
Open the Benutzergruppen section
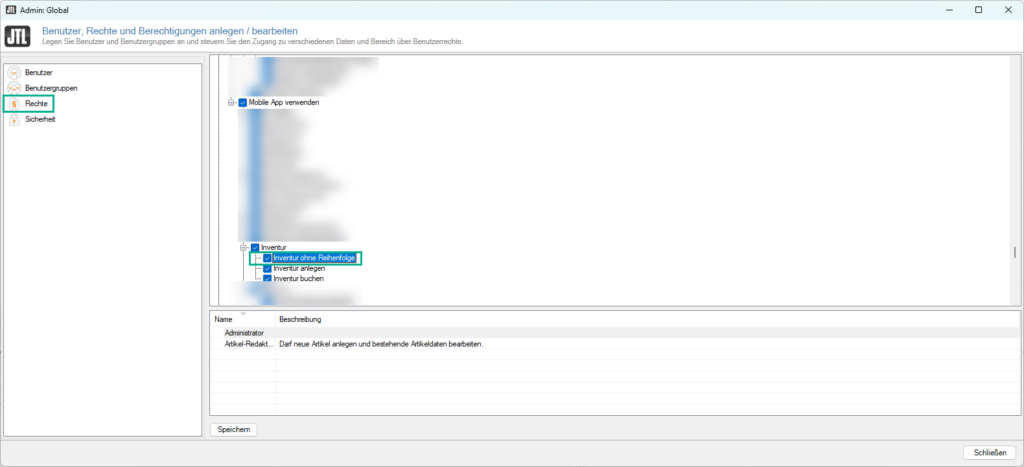[x=52, y=88]
